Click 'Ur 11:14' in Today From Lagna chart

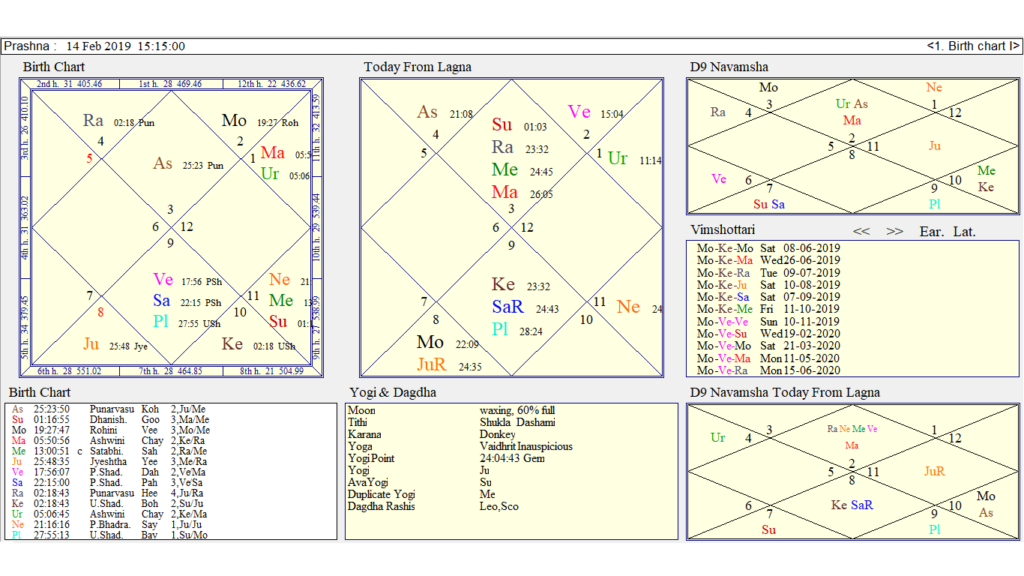pyautogui.click(x=634, y=159)
